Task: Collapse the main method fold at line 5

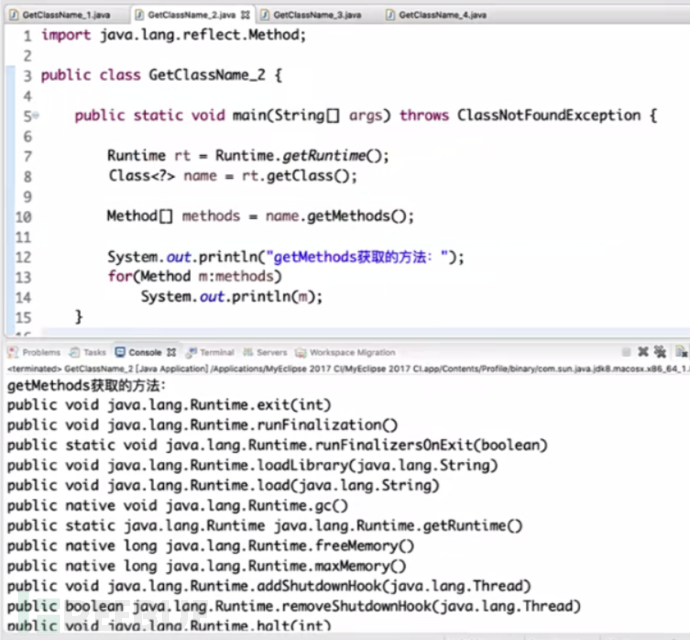Action: click(x=36, y=116)
